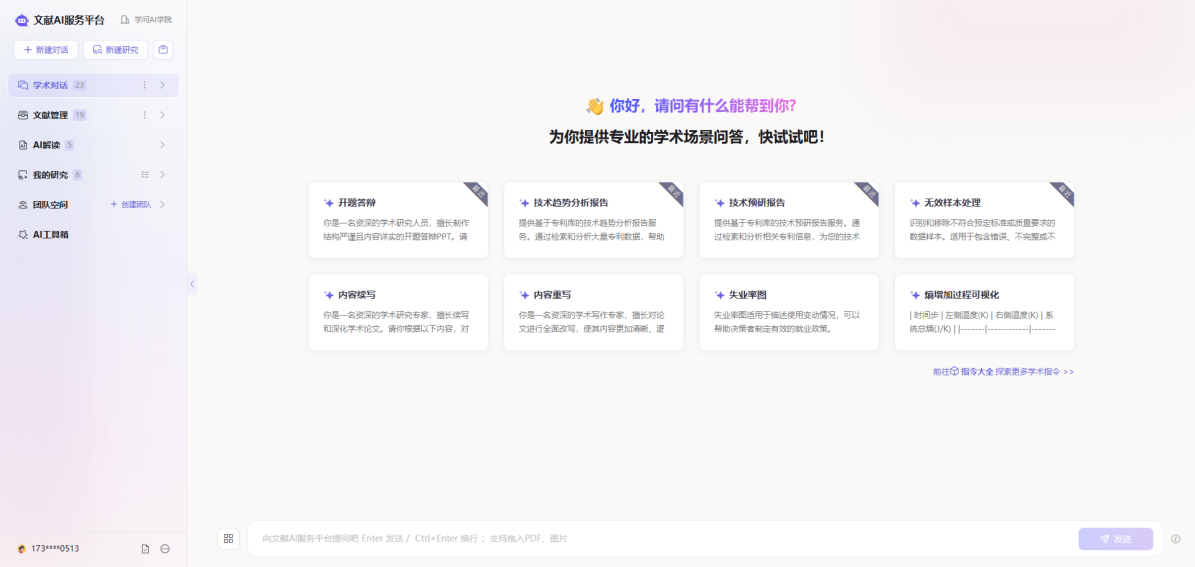The image size is (1195, 567).
Task: Open three-dot menu for 文献管理
Action: coord(145,115)
